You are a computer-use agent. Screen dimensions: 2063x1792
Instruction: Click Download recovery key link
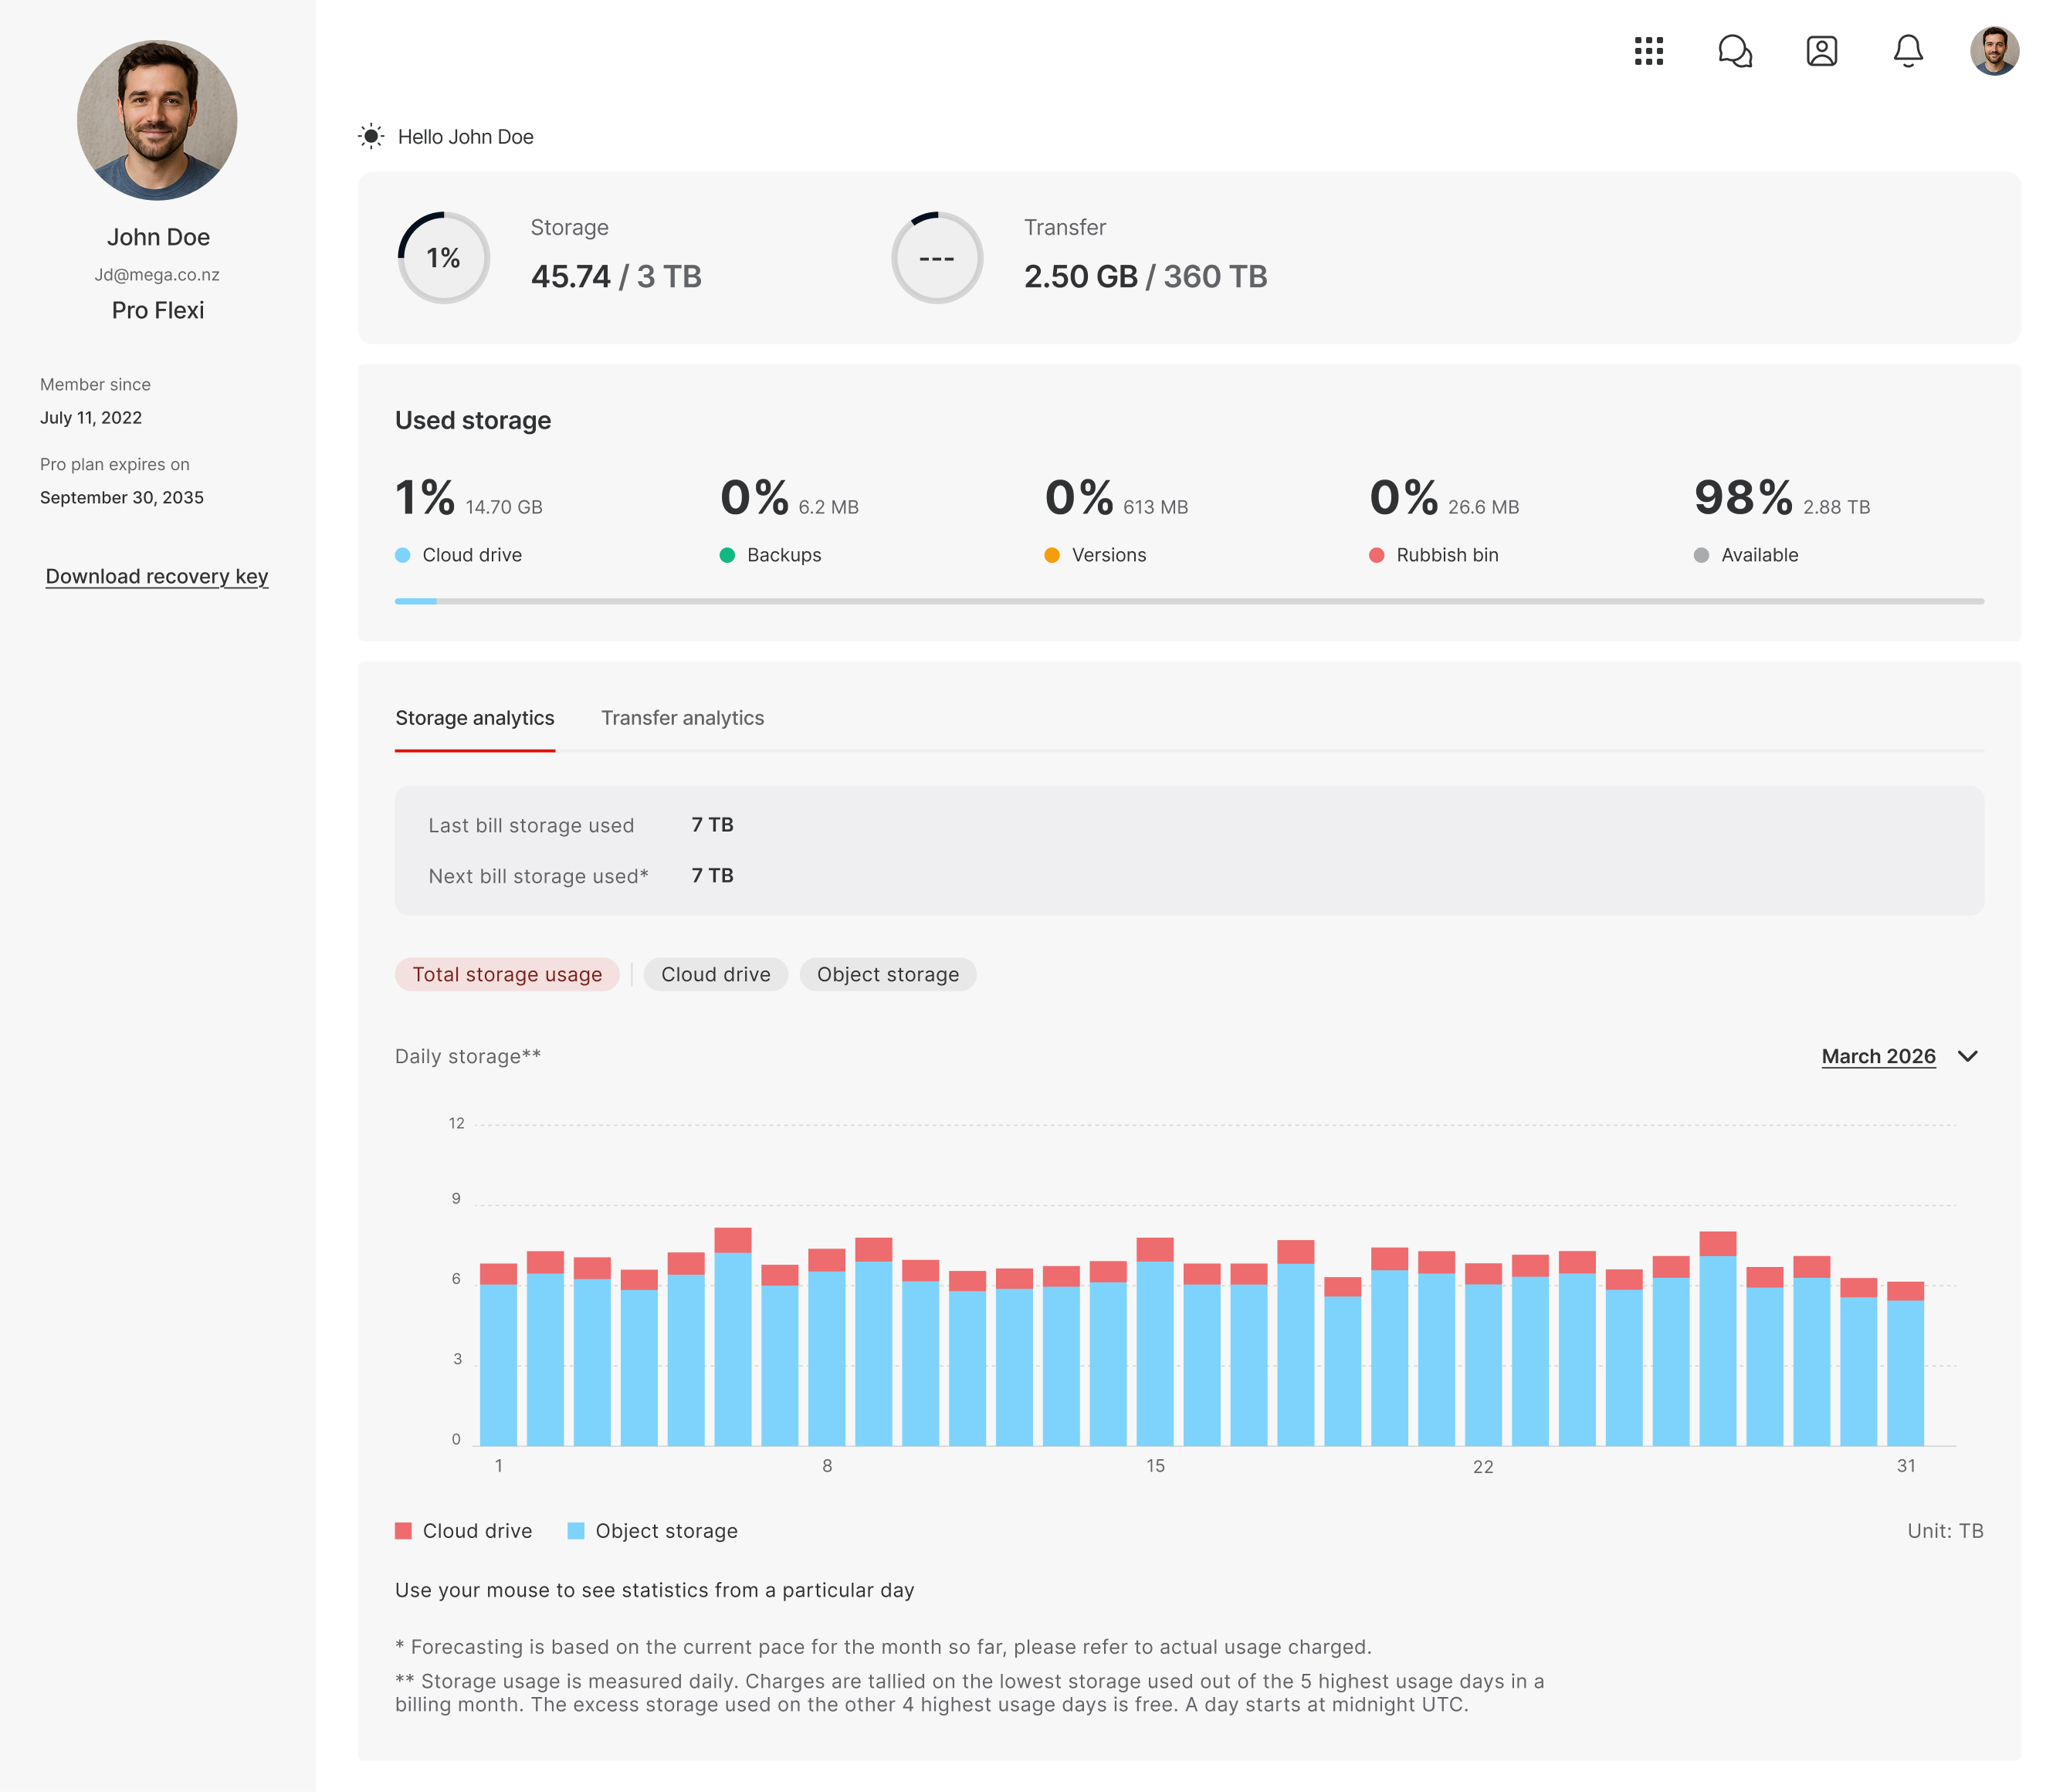click(157, 576)
